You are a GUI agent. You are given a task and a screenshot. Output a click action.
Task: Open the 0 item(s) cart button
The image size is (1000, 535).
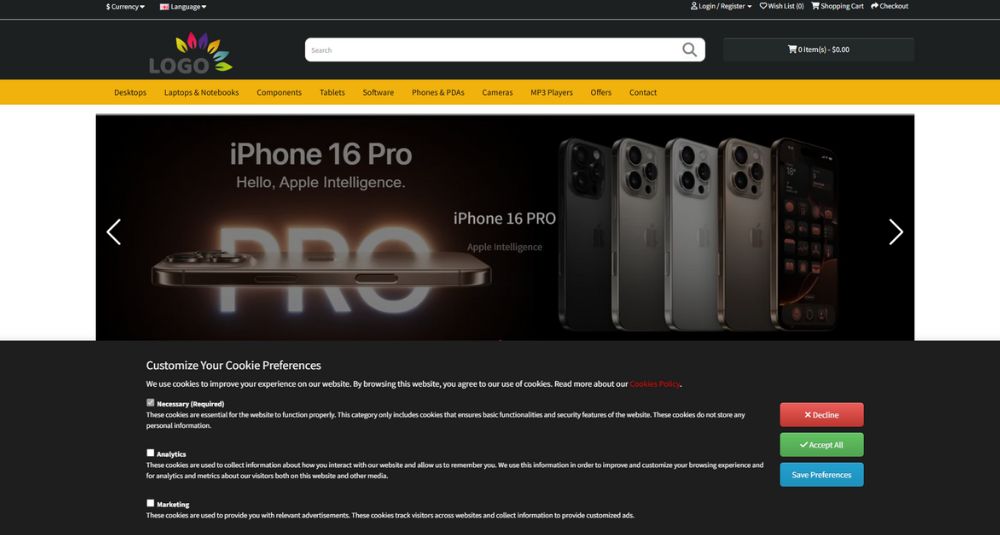[818, 50]
